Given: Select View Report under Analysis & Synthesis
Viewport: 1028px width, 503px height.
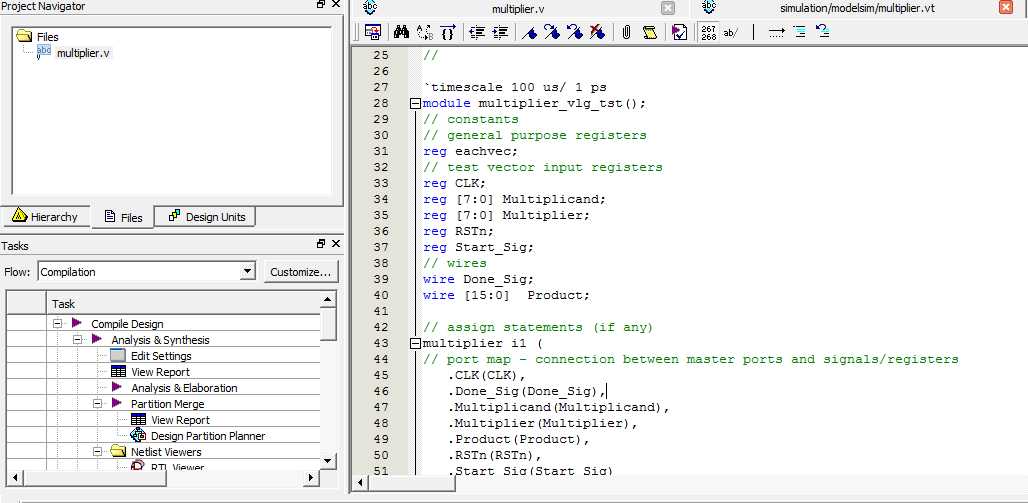Looking at the screenshot, I should pos(161,372).
